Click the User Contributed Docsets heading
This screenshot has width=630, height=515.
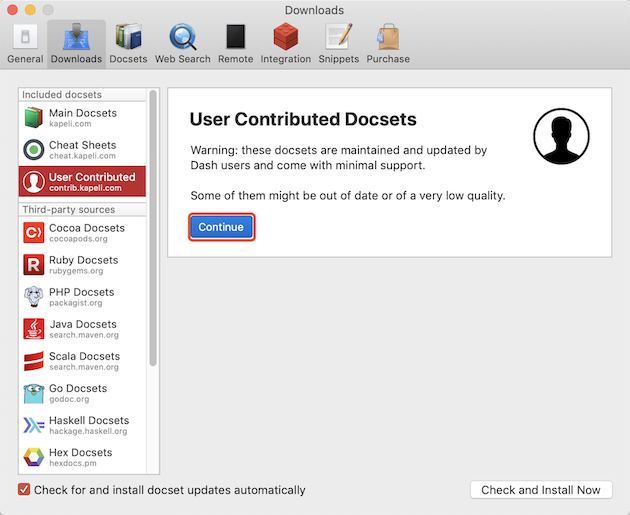[x=303, y=119]
